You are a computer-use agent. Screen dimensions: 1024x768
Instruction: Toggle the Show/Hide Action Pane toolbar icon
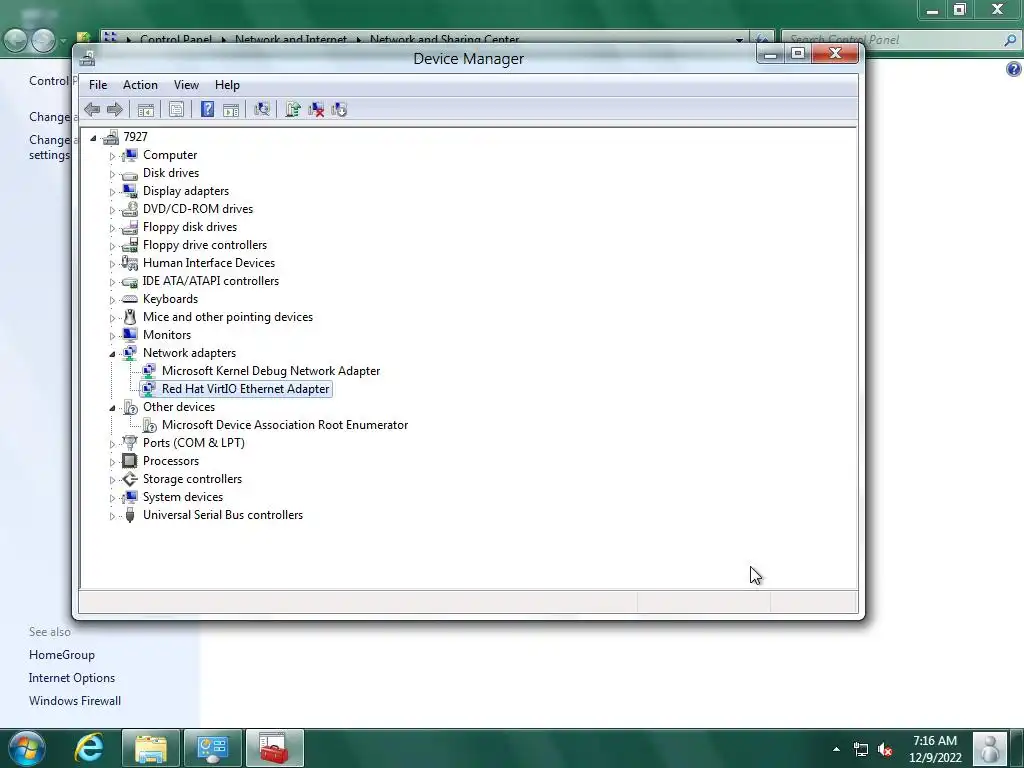231,110
